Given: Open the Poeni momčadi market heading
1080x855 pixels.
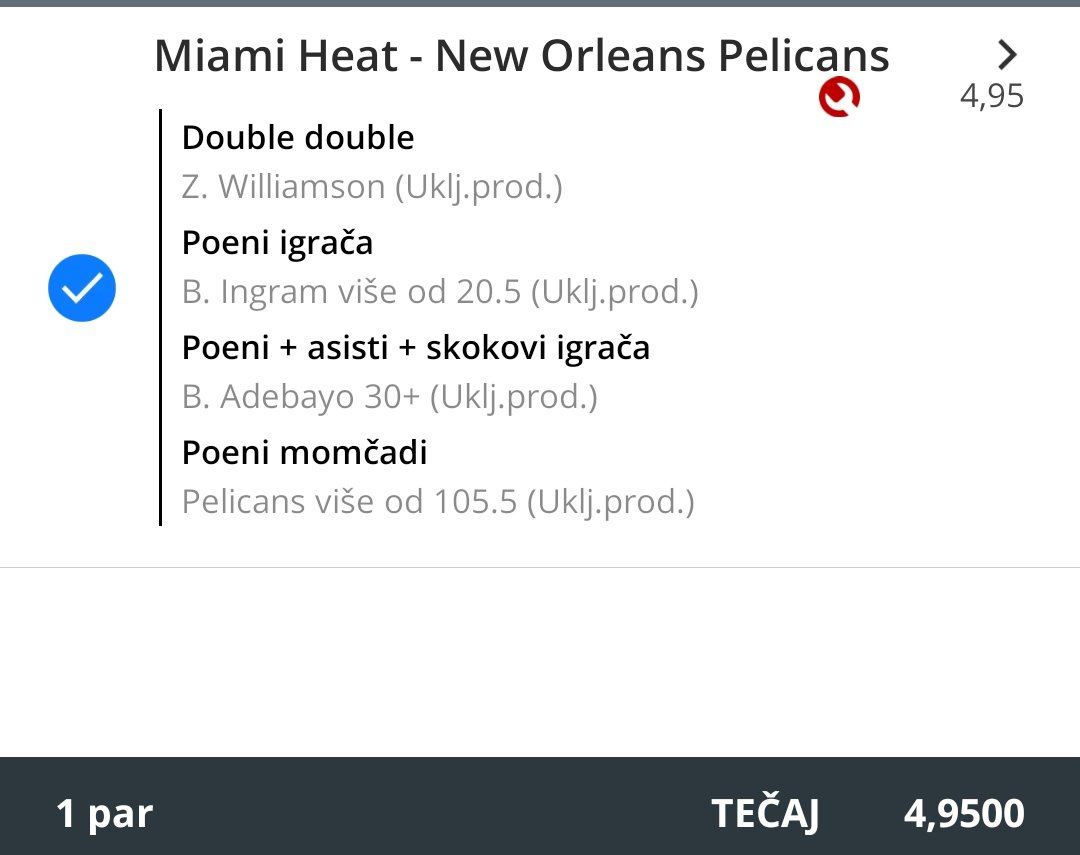Looking at the screenshot, I should point(304,453).
